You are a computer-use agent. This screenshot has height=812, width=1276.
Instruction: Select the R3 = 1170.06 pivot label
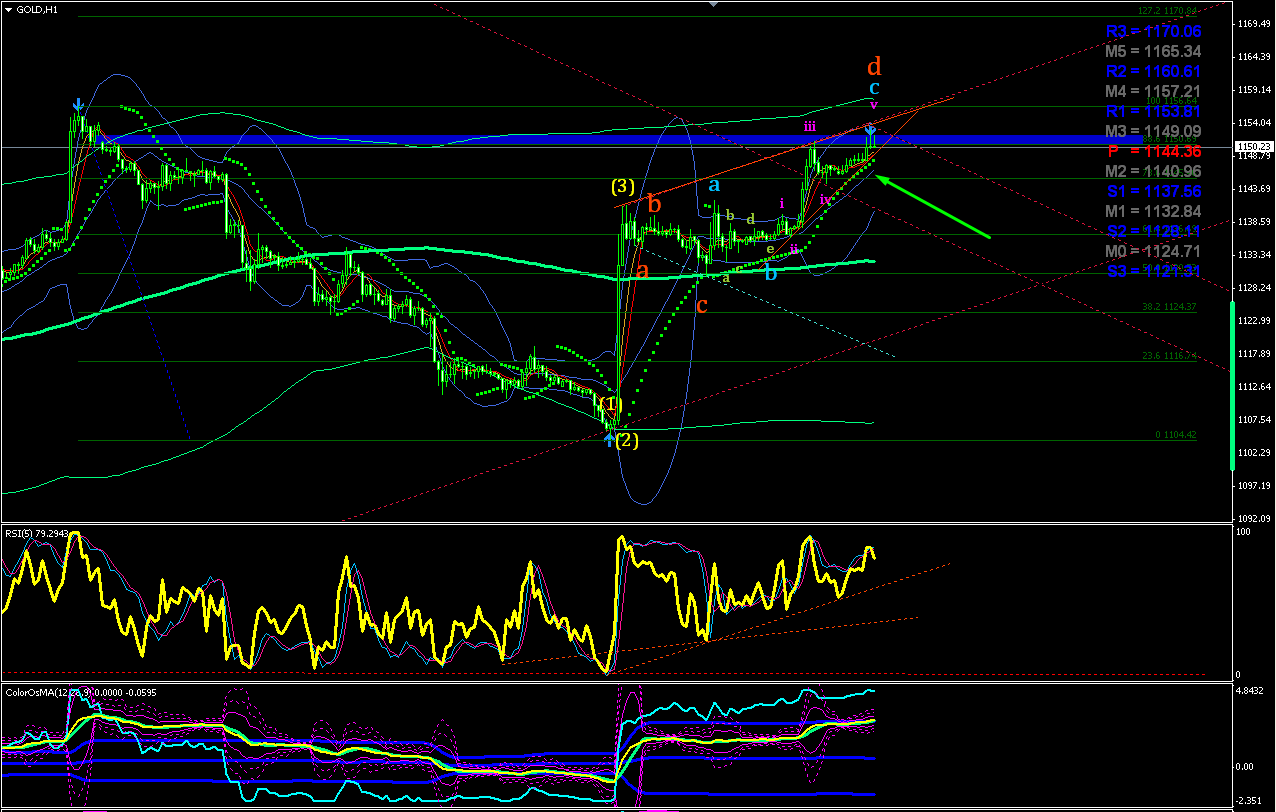click(x=1154, y=32)
